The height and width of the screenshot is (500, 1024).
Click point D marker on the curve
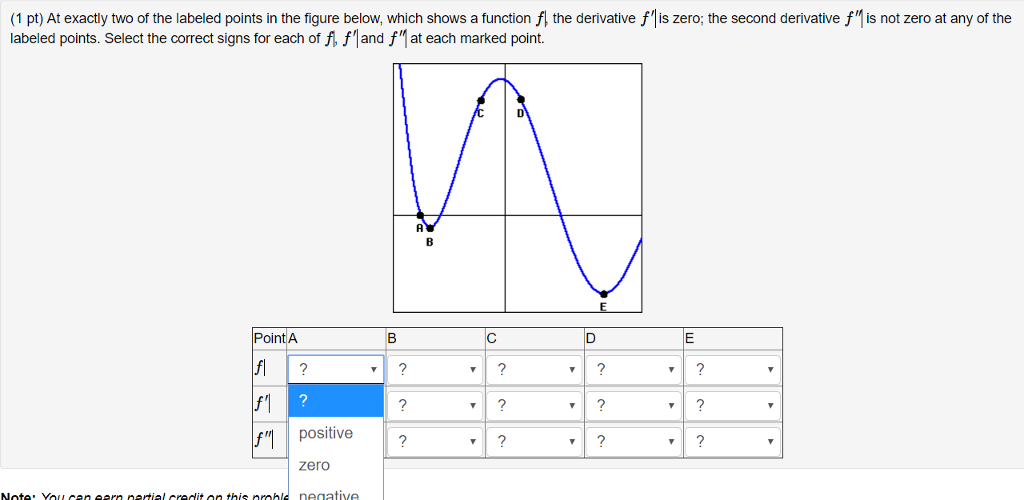[x=520, y=100]
